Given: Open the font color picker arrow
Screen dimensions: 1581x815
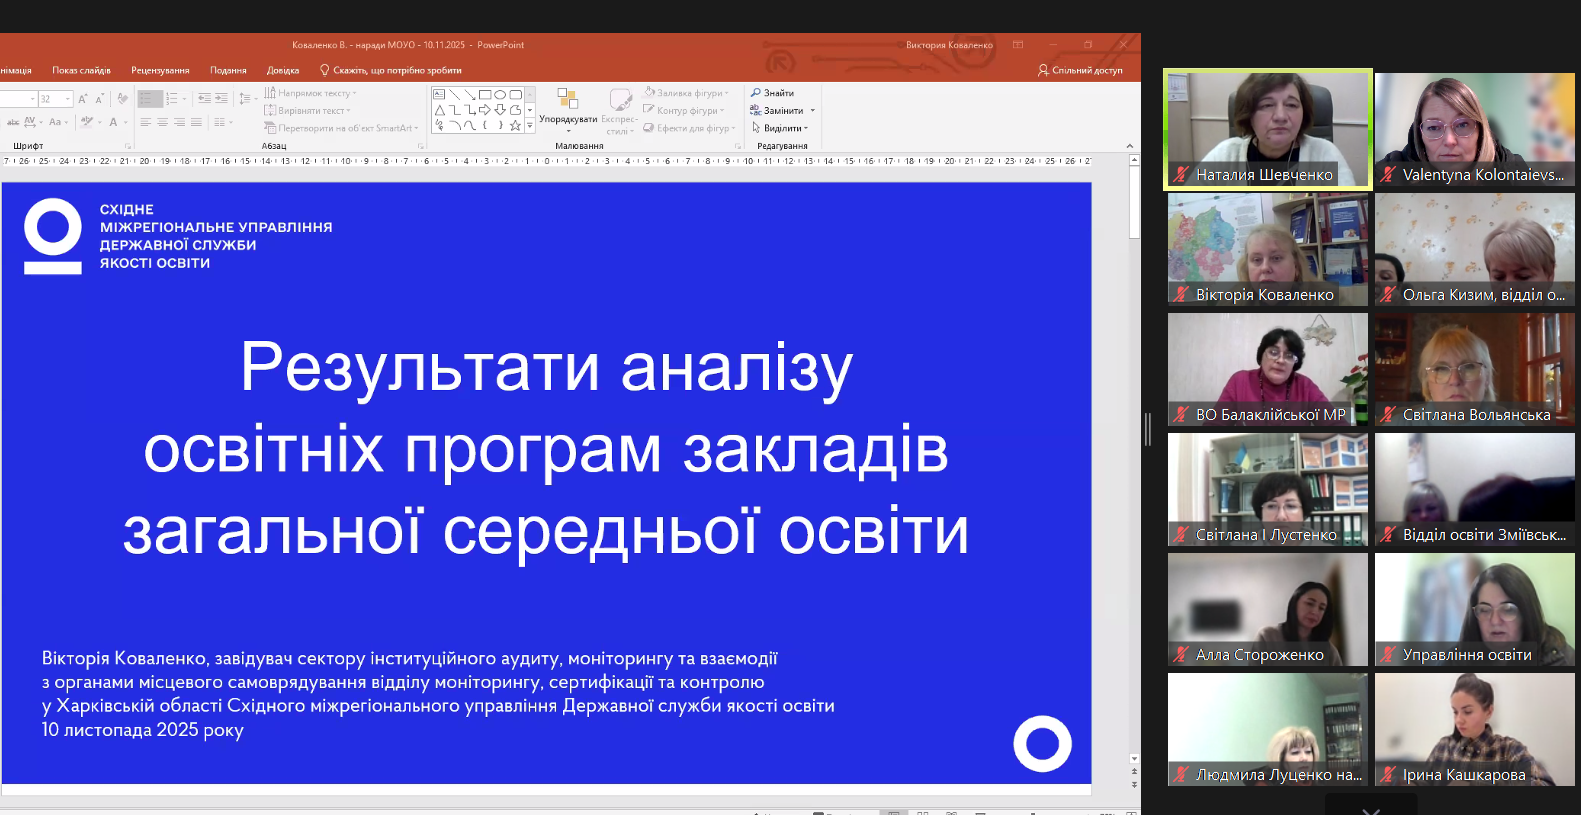Looking at the screenshot, I should tap(126, 122).
